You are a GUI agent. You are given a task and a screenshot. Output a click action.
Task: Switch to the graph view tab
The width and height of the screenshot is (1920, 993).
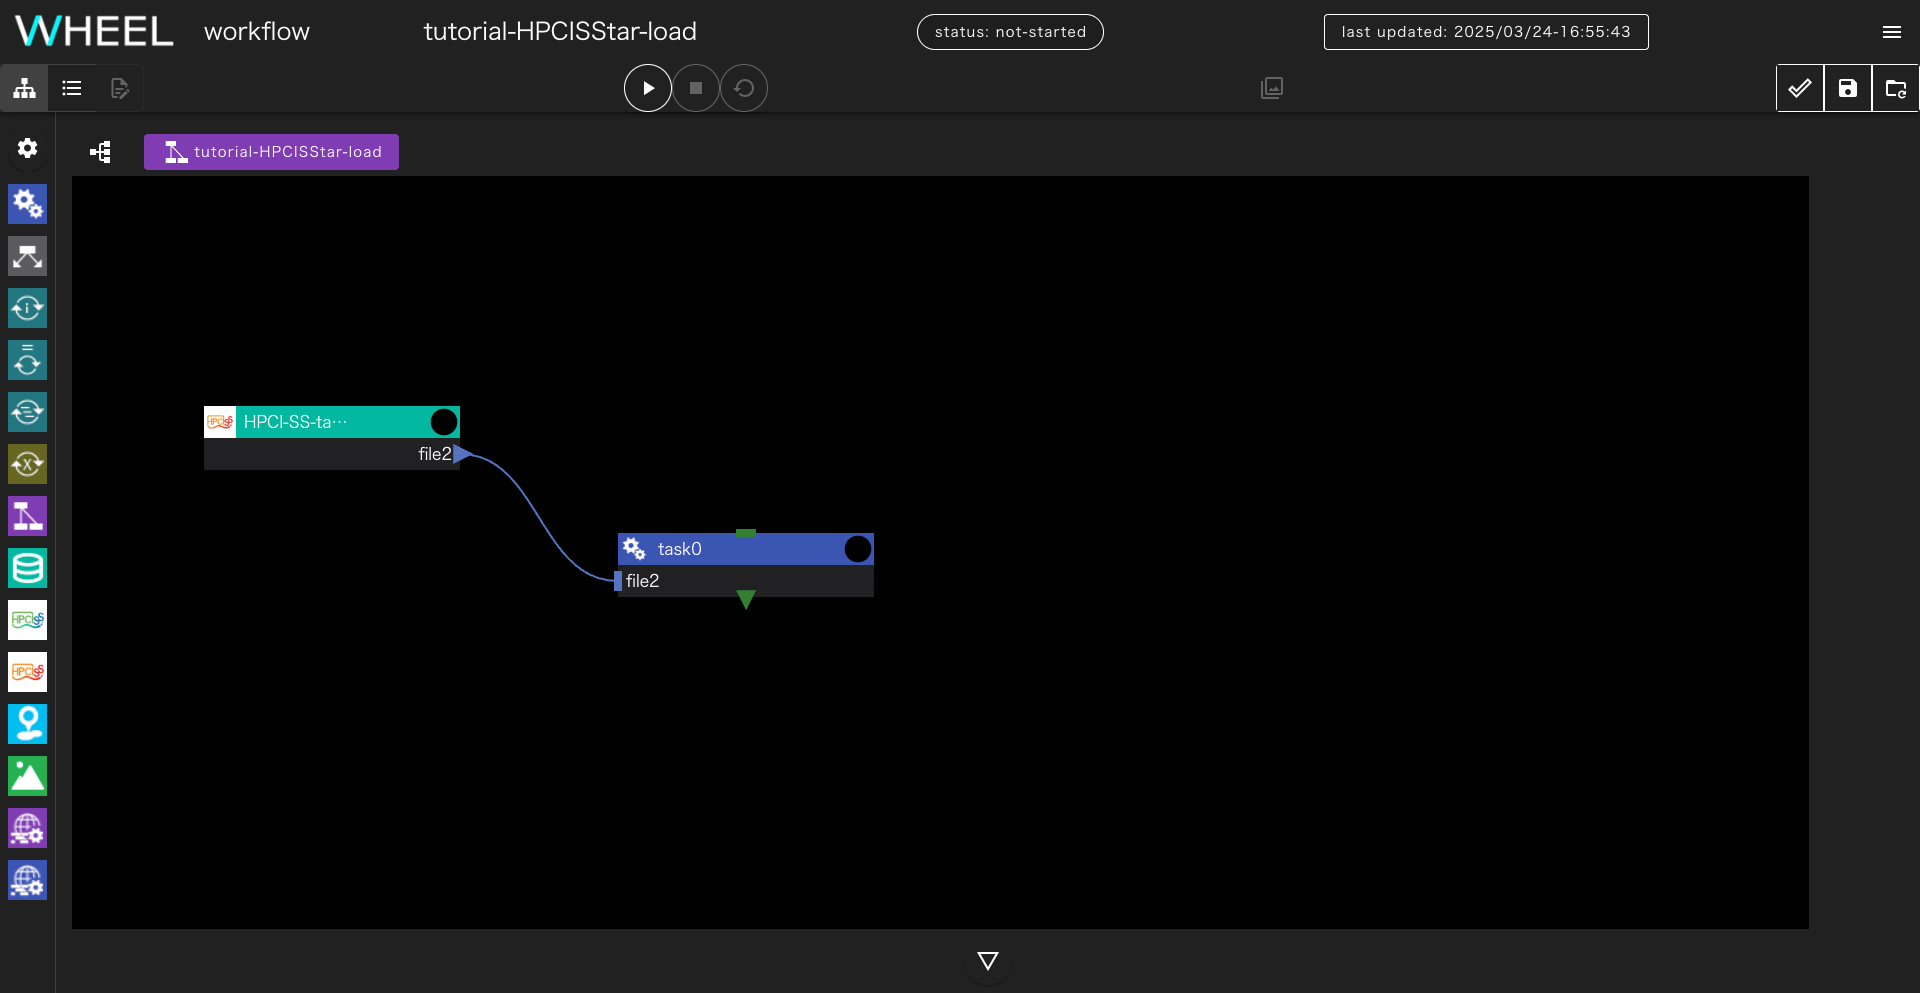coord(25,88)
